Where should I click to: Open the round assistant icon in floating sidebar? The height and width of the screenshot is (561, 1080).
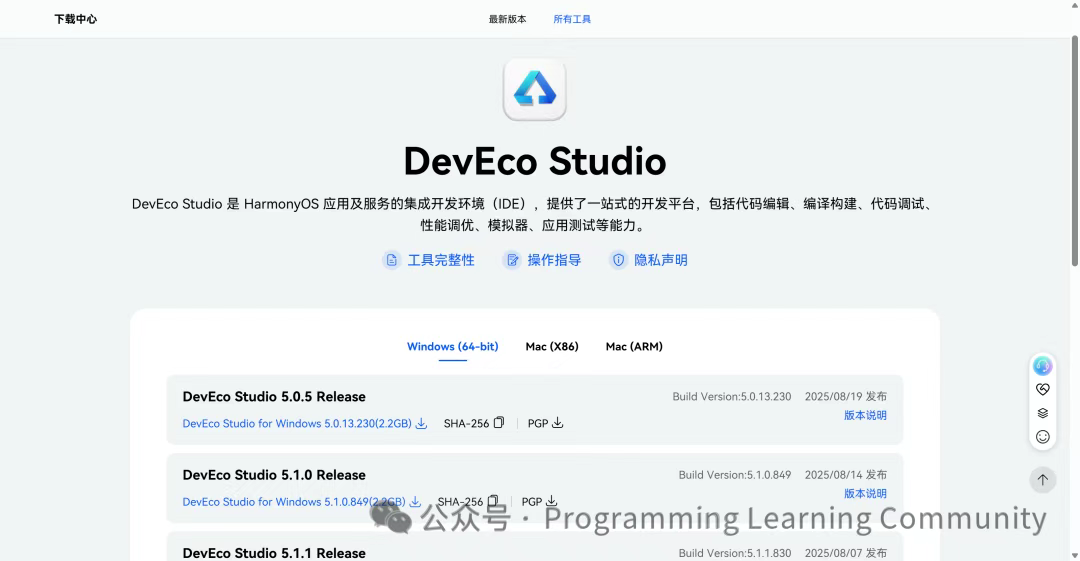(1043, 366)
